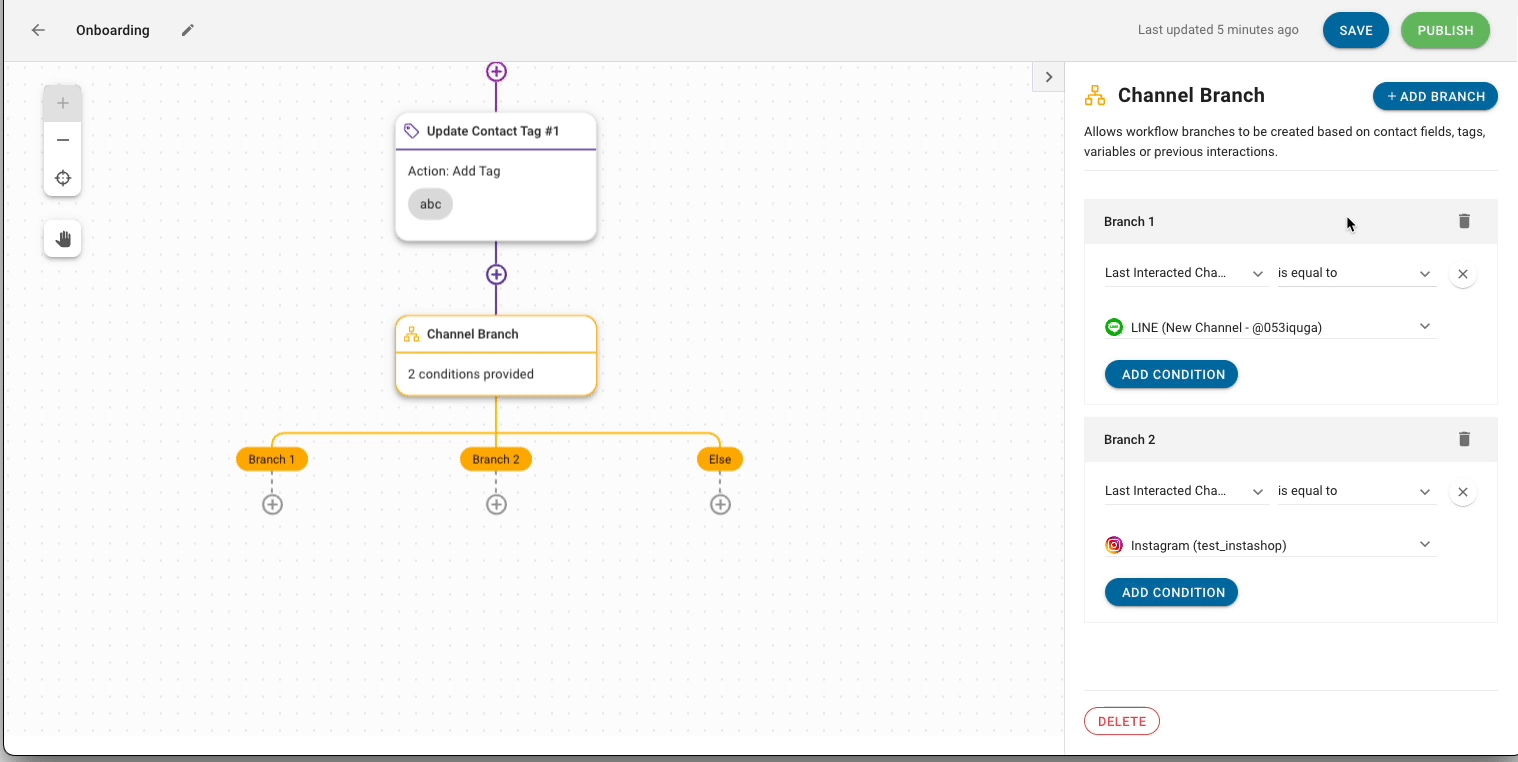This screenshot has width=1518, height=762.
Task: Delete Branch 2 with its trash icon
Action: point(1464,439)
